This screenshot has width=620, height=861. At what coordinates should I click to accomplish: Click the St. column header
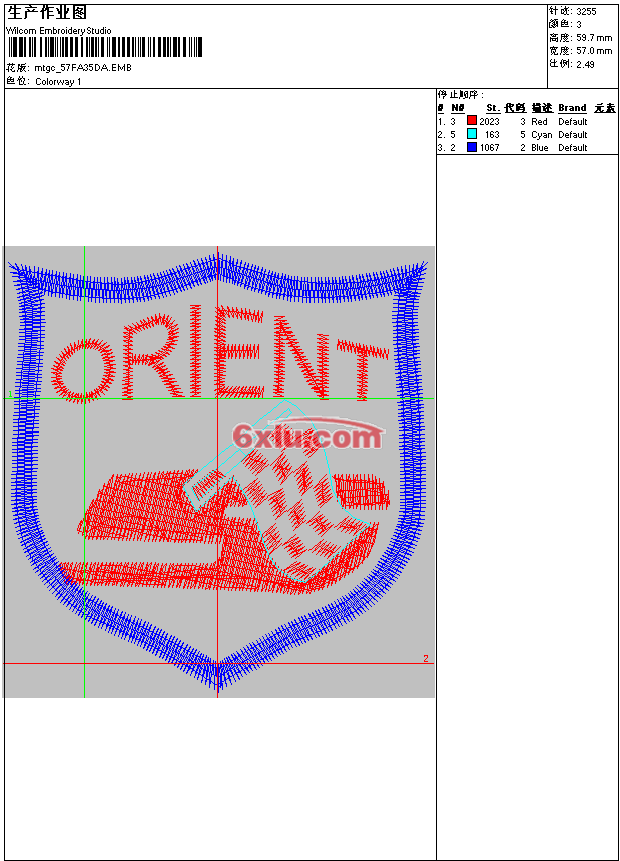(x=493, y=108)
